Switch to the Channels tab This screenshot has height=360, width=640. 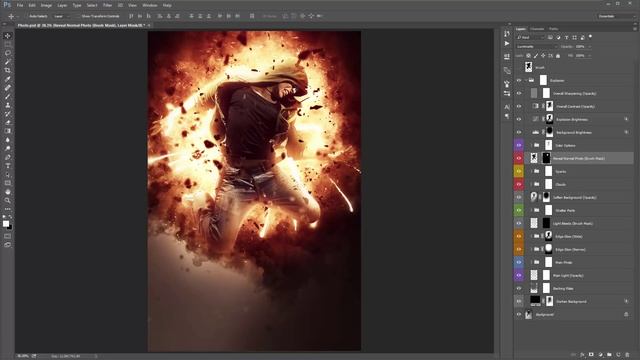click(537, 29)
